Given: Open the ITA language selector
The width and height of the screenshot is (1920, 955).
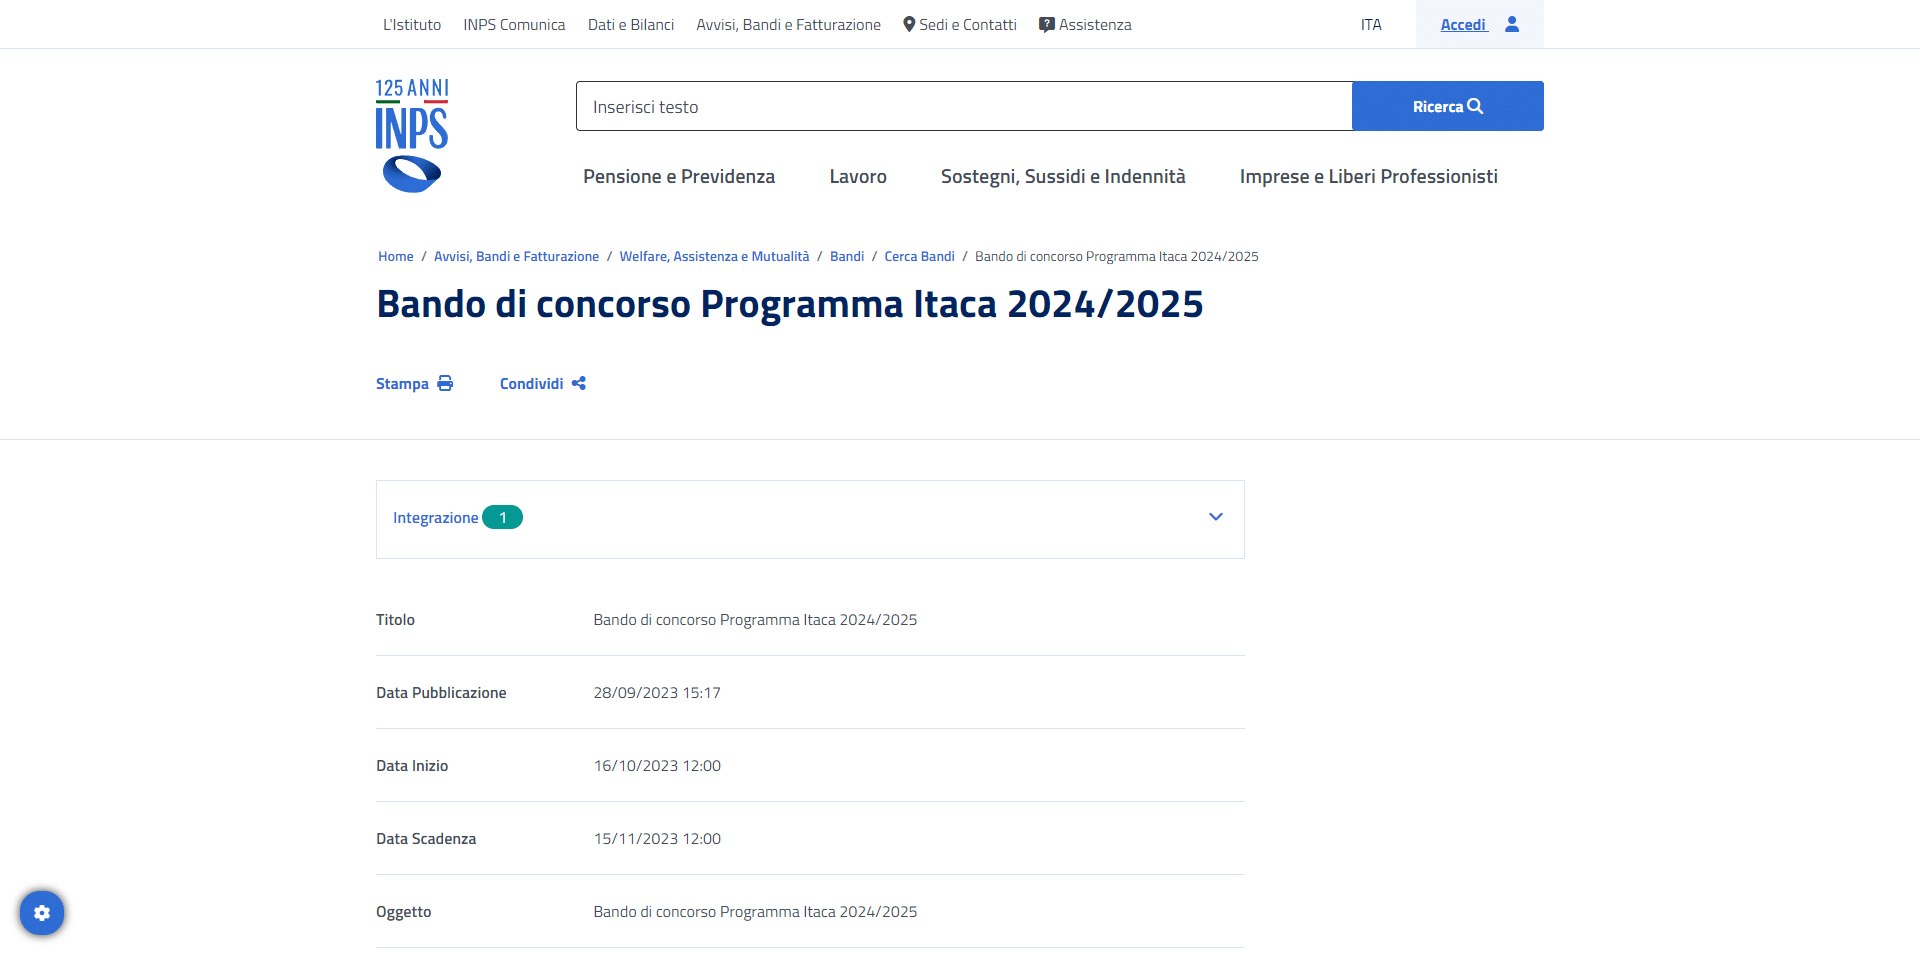Looking at the screenshot, I should point(1371,25).
